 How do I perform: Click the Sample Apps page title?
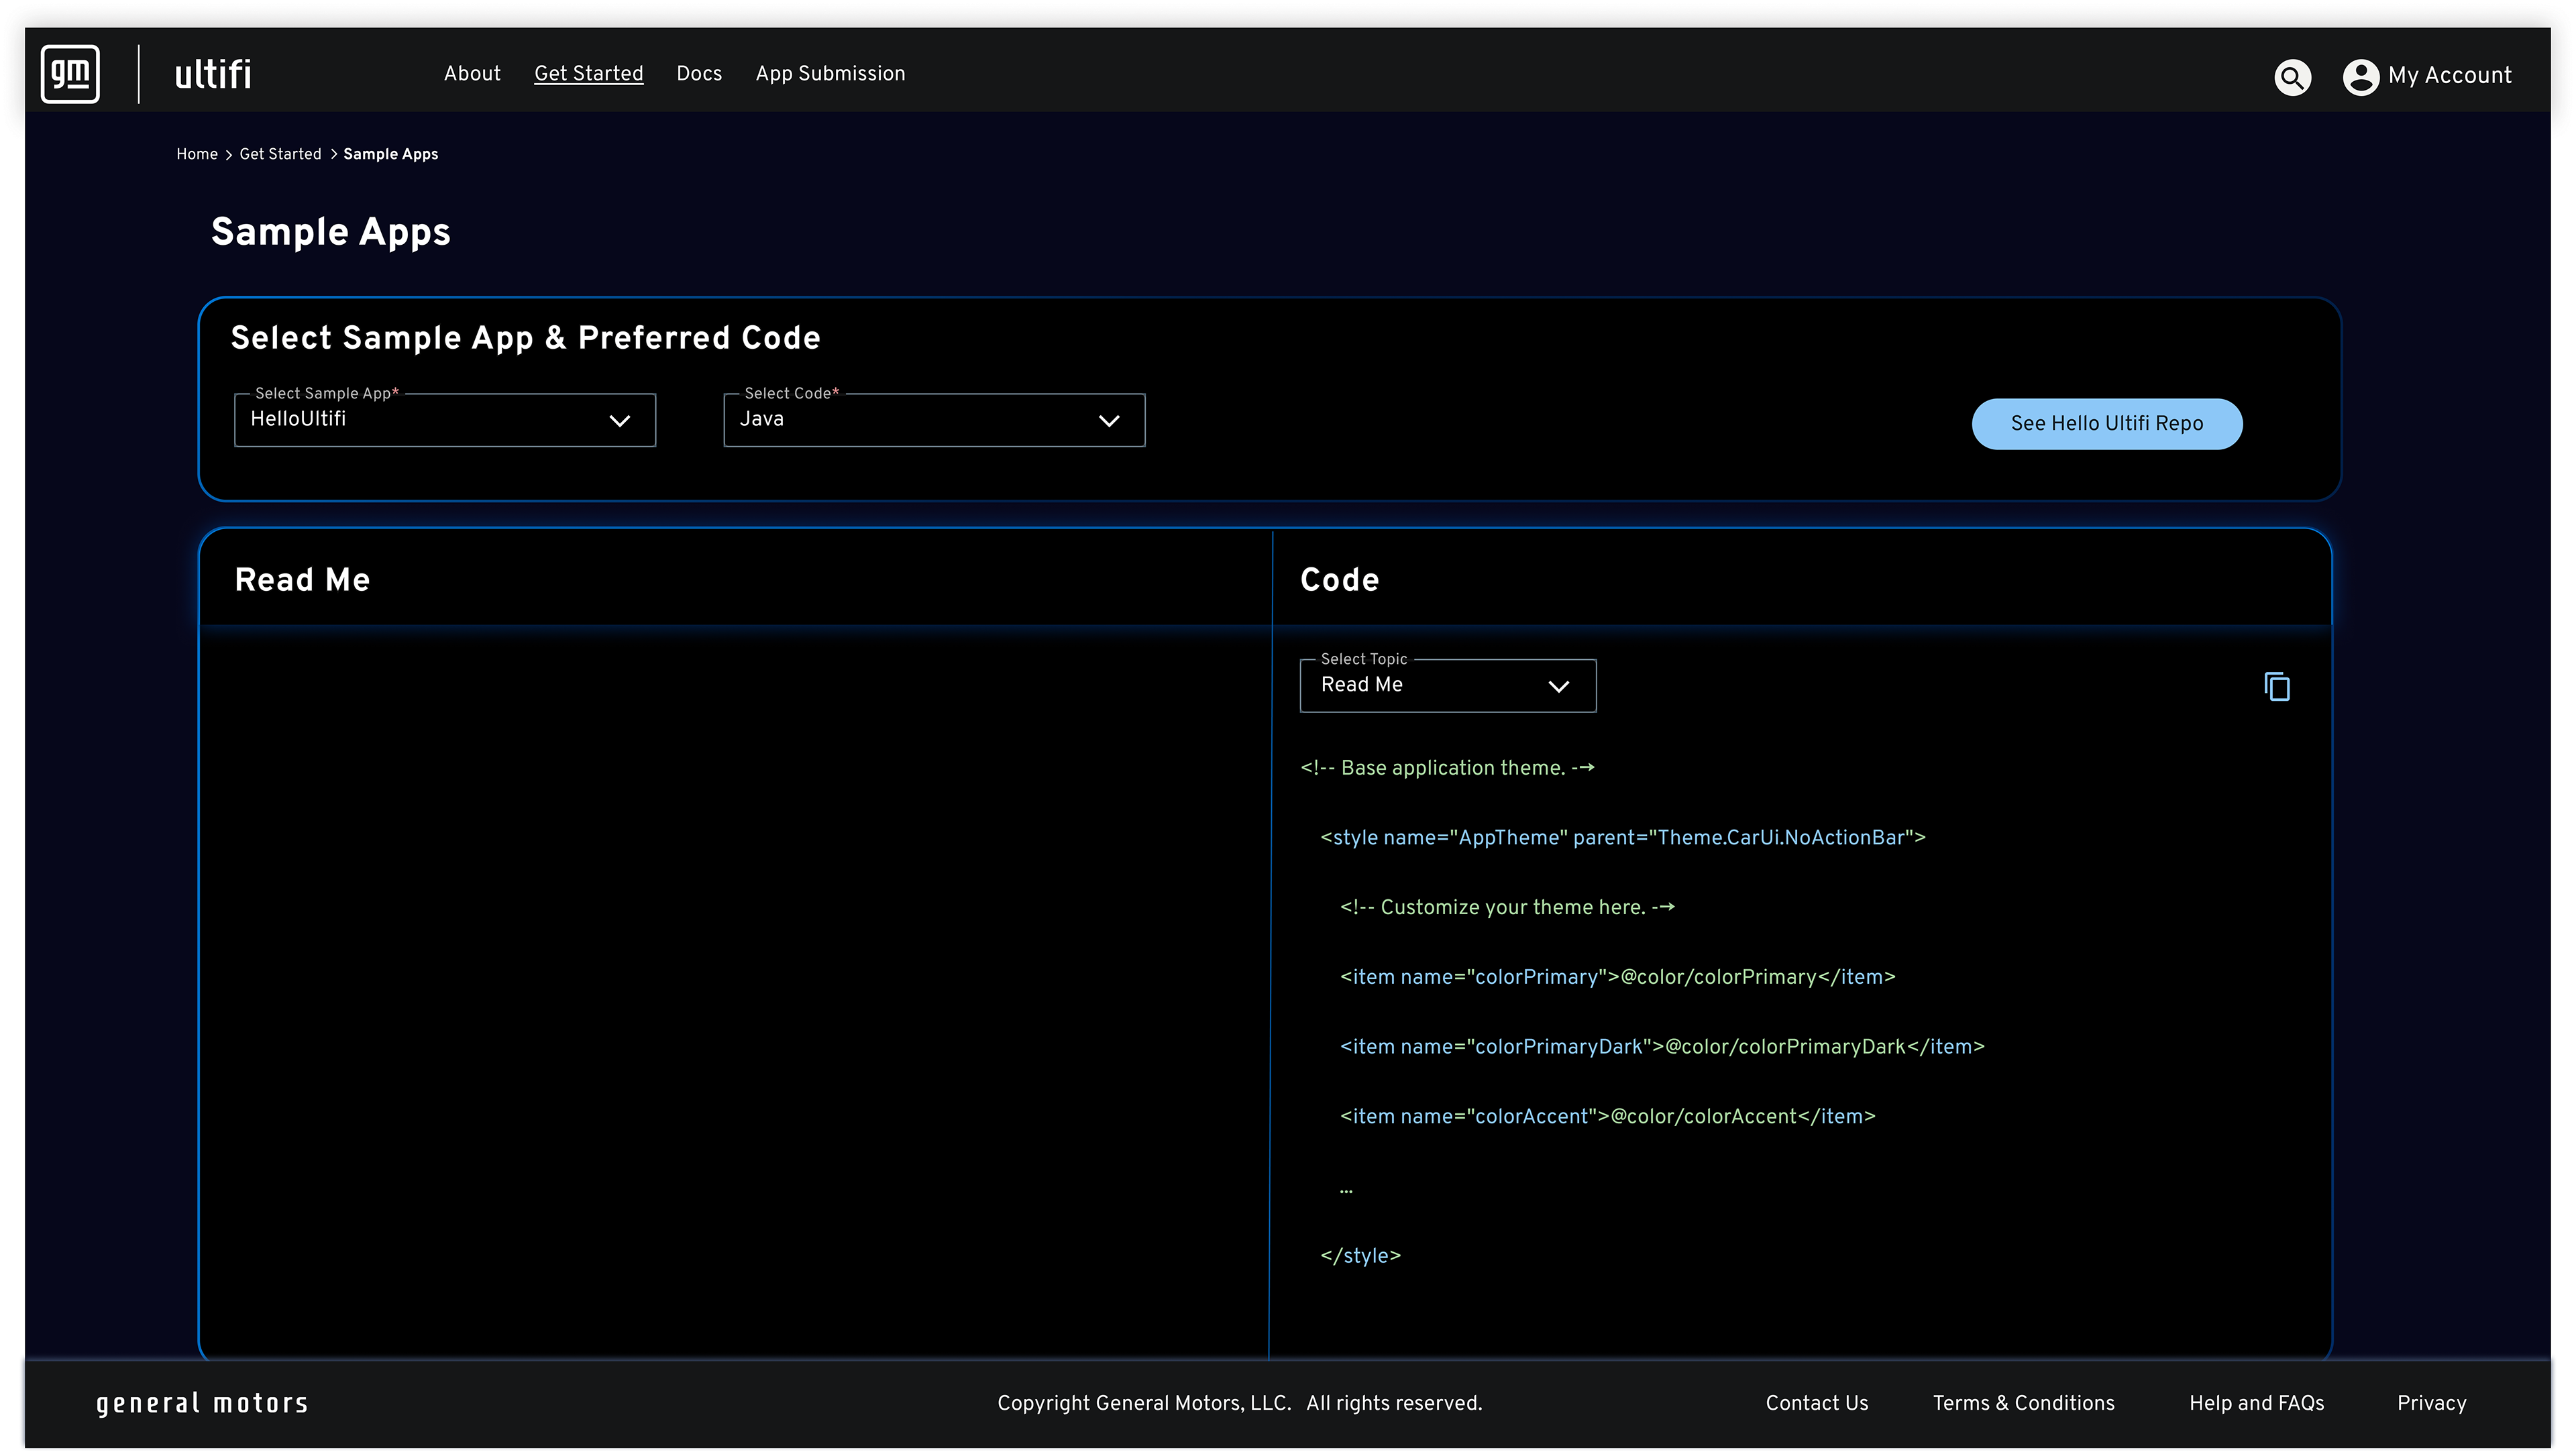pyautogui.click(x=330, y=232)
